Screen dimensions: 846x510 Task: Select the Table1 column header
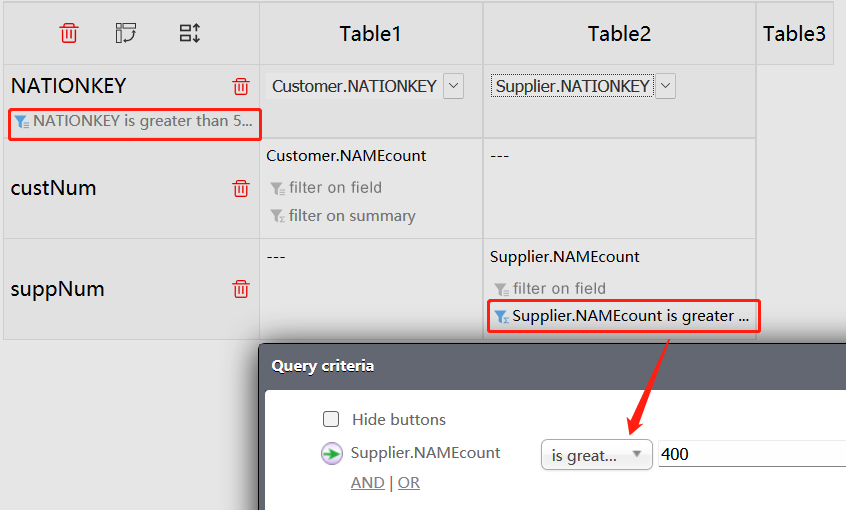tap(370, 34)
